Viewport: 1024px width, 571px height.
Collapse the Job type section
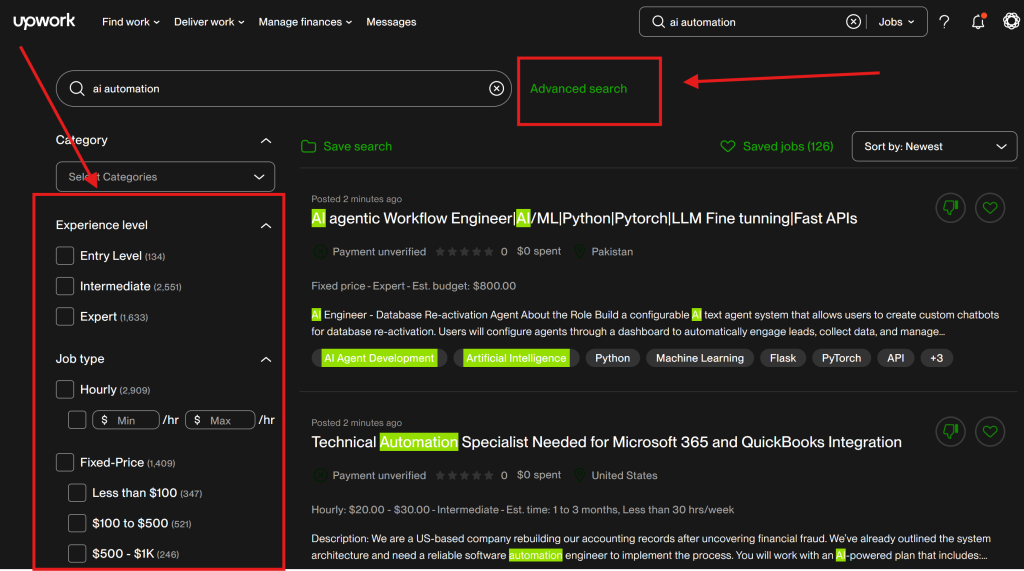(266, 359)
